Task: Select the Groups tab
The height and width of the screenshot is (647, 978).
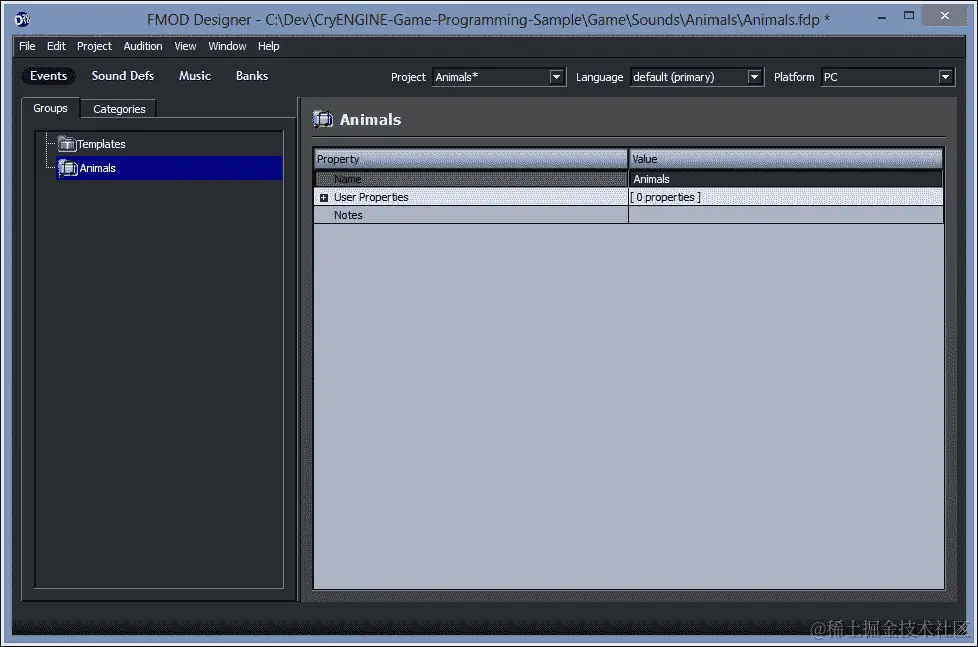Action: tap(51, 108)
